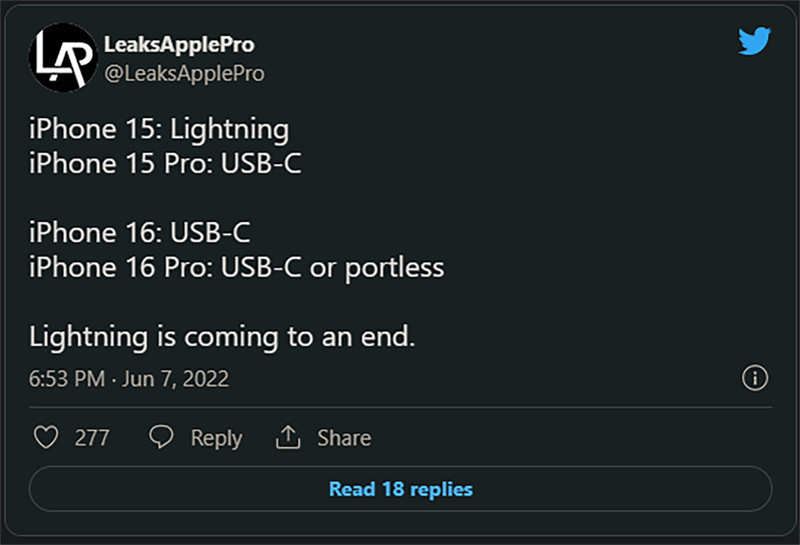Open the LA profile avatar

(63, 57)
